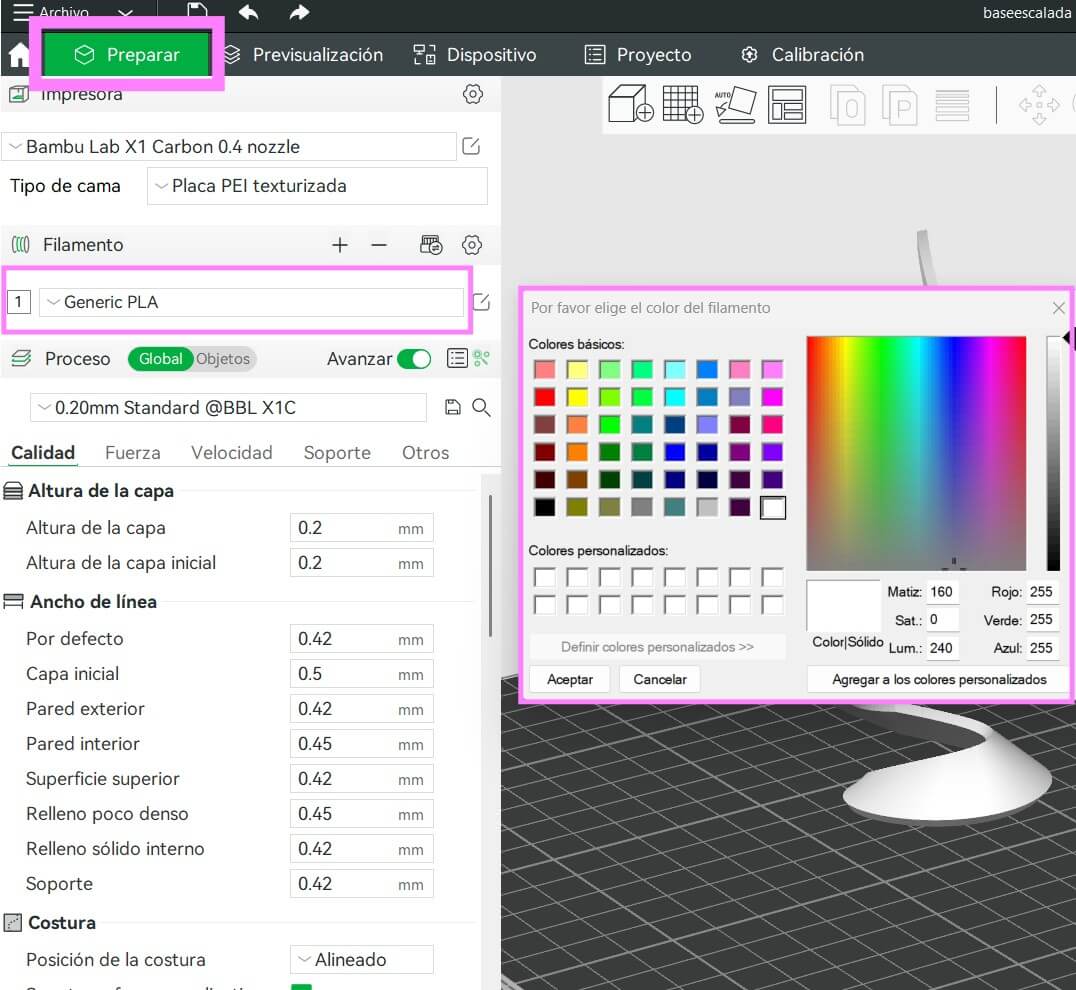Add a filament with plus icon
Image resolution: width=1076 pixels, height=990 pixels.
[x=340, y=245]
